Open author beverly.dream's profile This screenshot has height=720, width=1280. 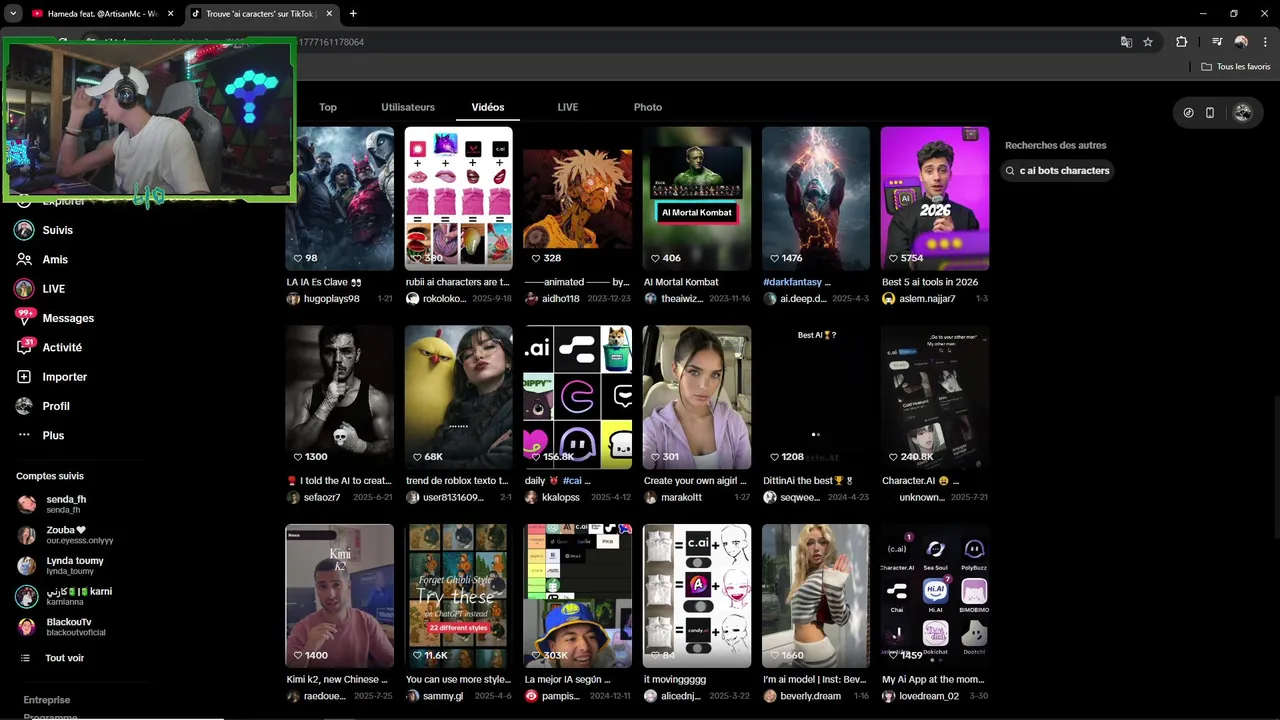(810, 696)
